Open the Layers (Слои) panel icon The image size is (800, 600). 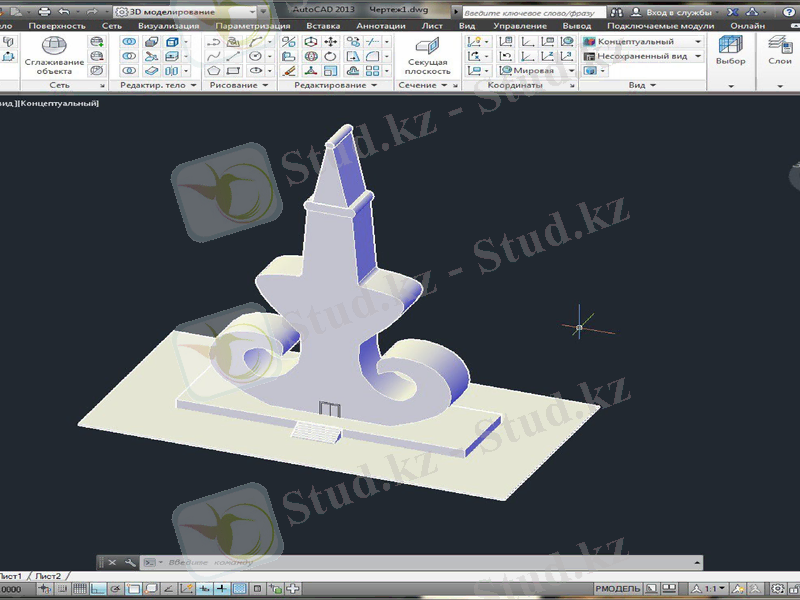click(779, 50)
